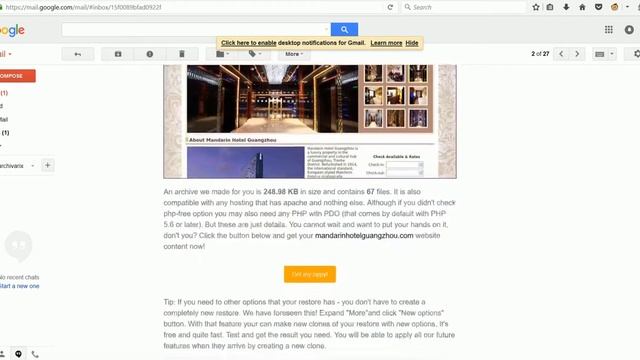This screenshot has height=360, width=640.
Task: Expand the input tools dropdown arrow
Action: click(611, 54)
